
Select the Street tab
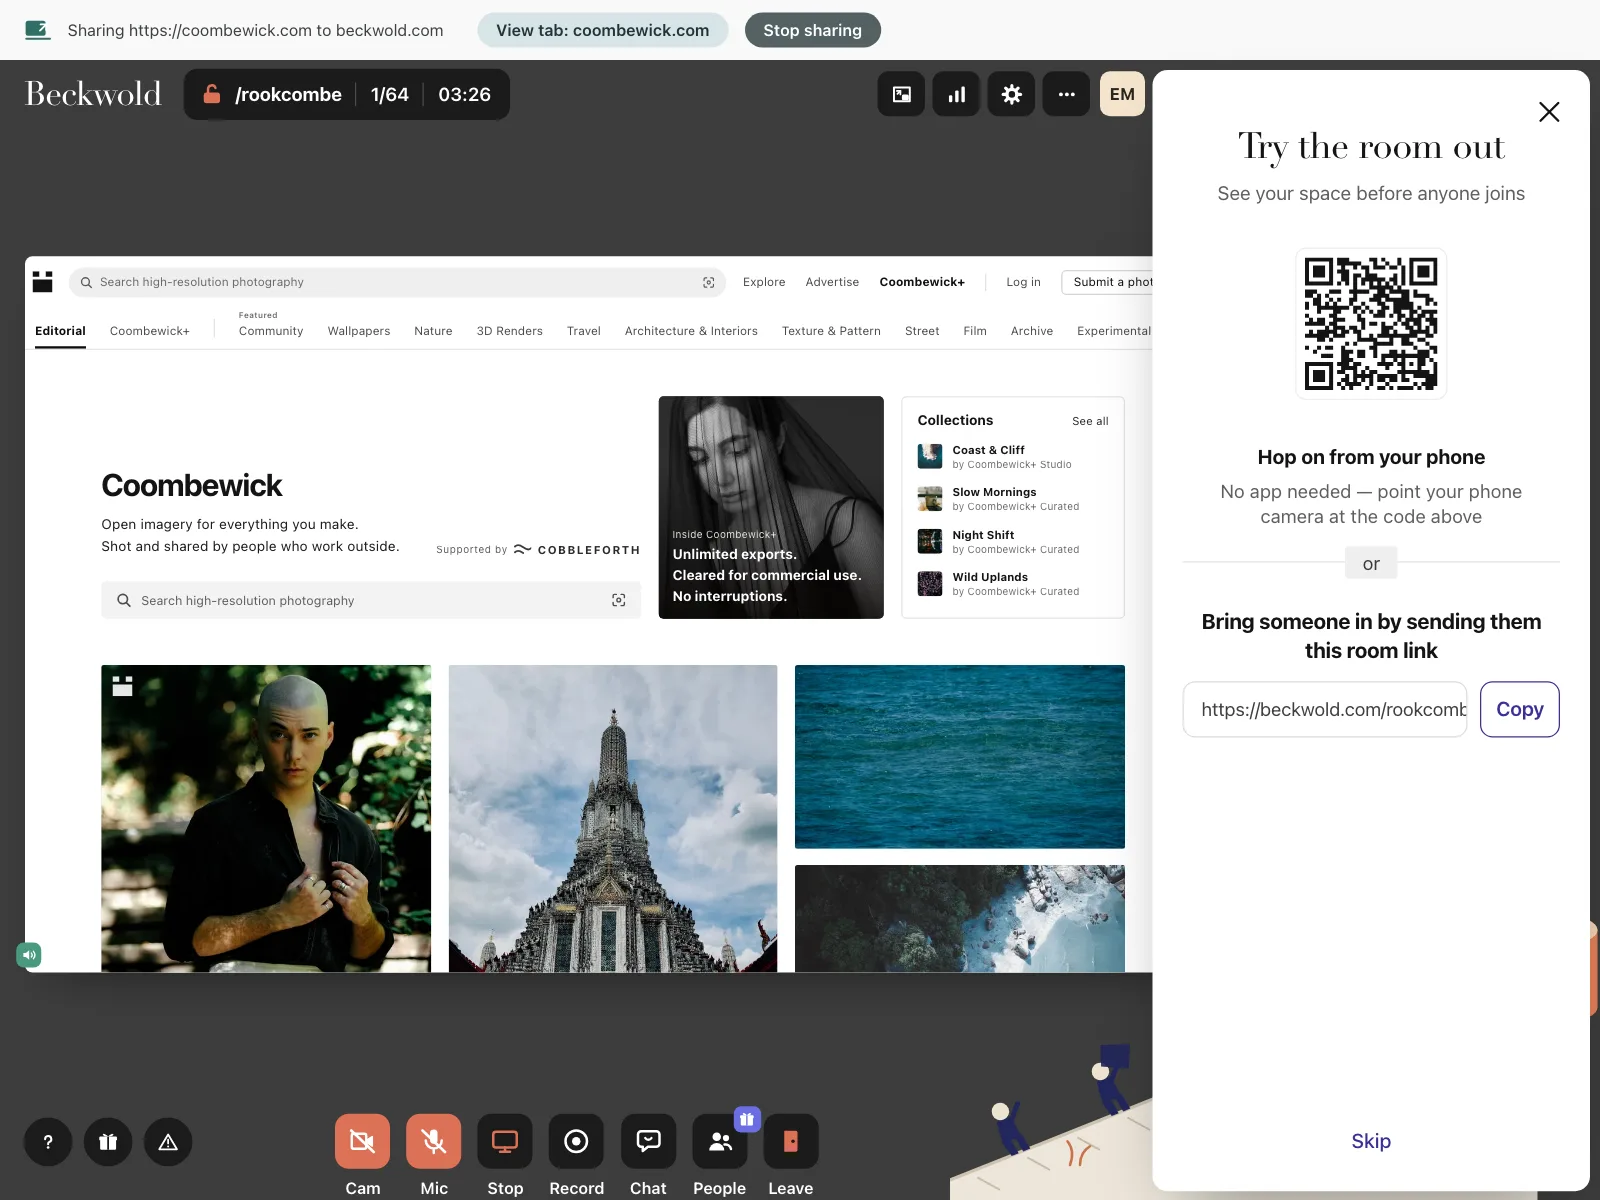[922, 331]
